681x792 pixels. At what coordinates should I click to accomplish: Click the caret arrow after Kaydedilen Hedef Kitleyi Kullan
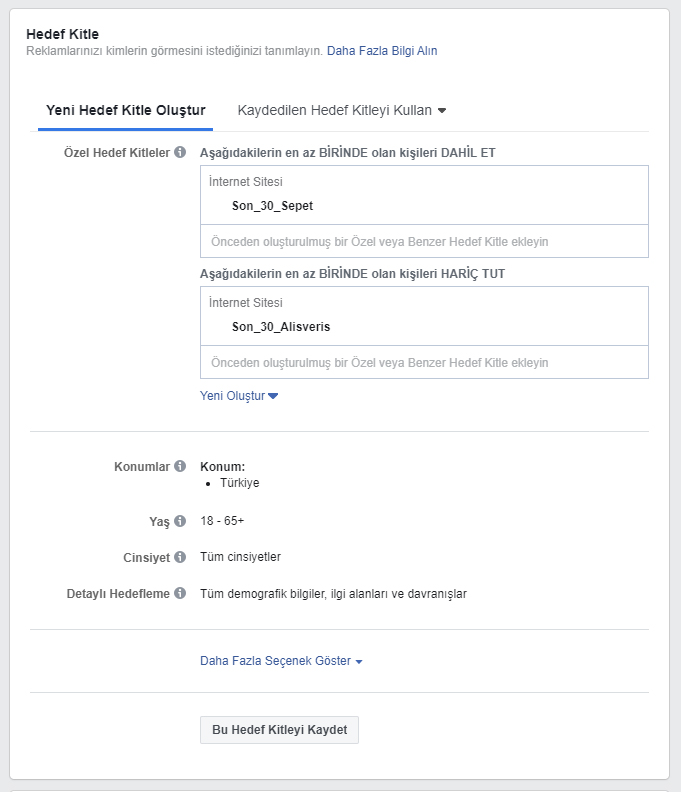442,111
